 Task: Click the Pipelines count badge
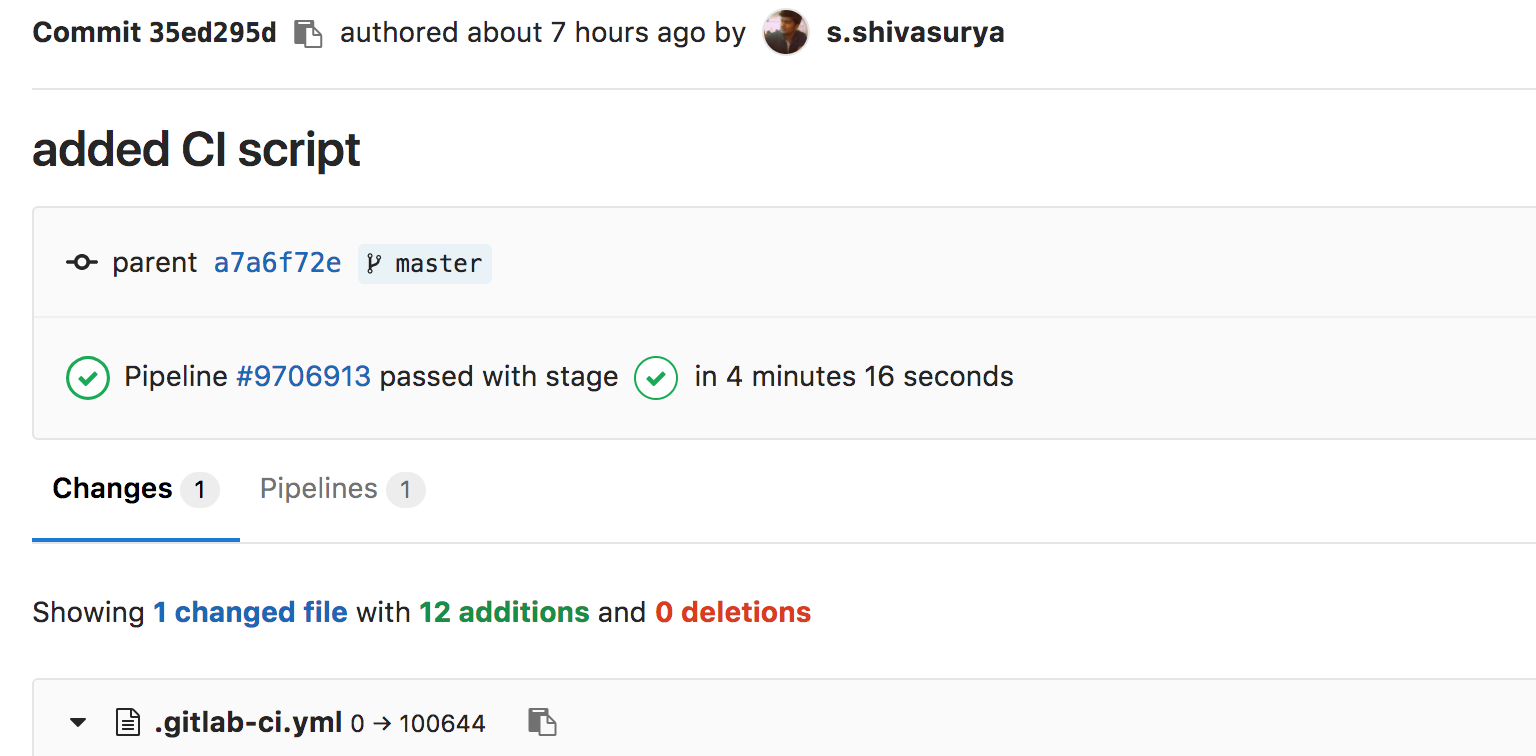point(406,490)
